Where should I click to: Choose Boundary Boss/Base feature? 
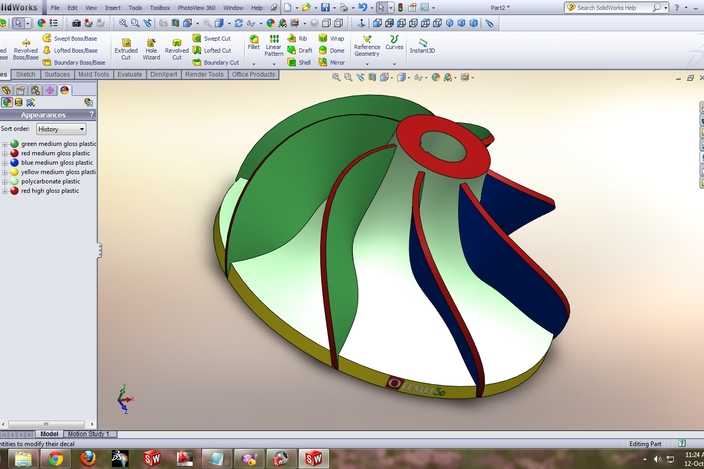74,63
